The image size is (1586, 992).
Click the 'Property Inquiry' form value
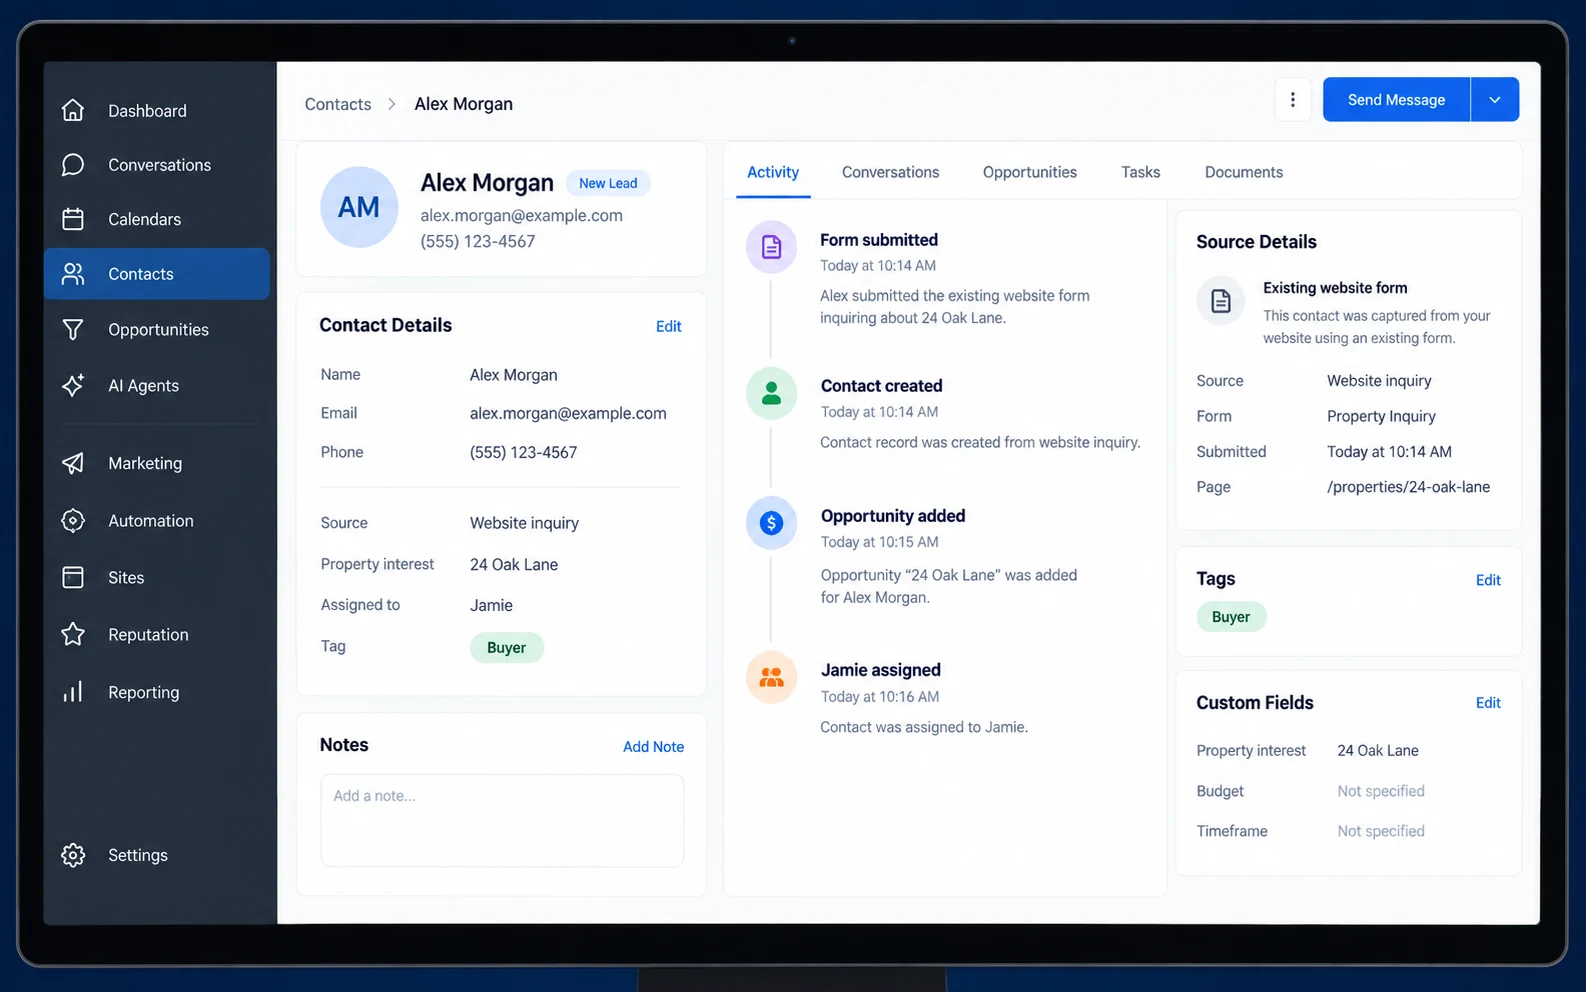pos(1381,416)
